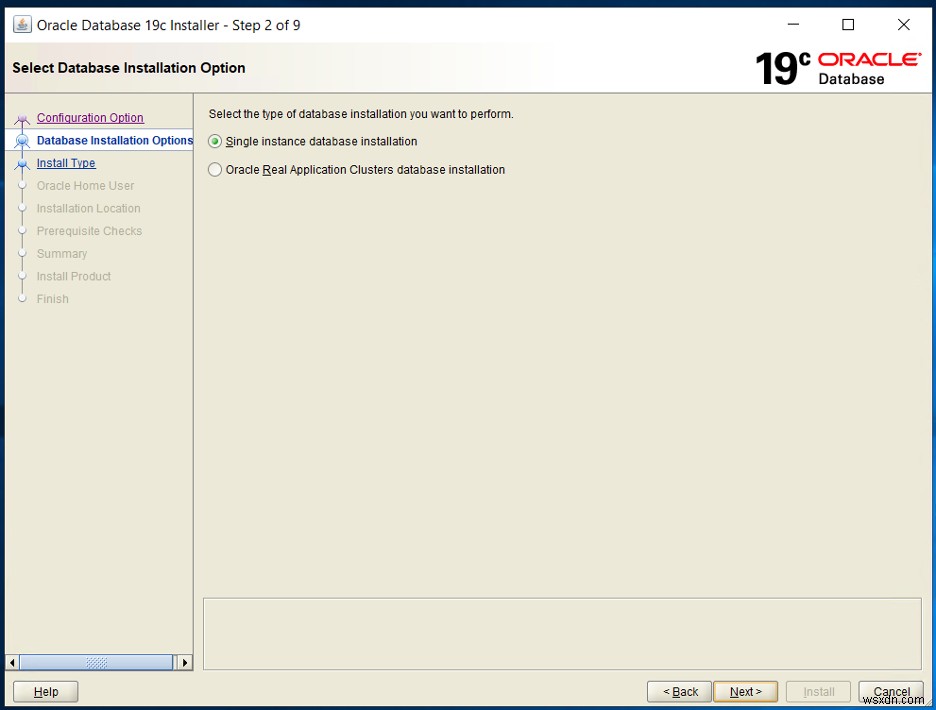The image size is (936, 710).
Task: Select Single instance database installation
Action: coord(214,142)
